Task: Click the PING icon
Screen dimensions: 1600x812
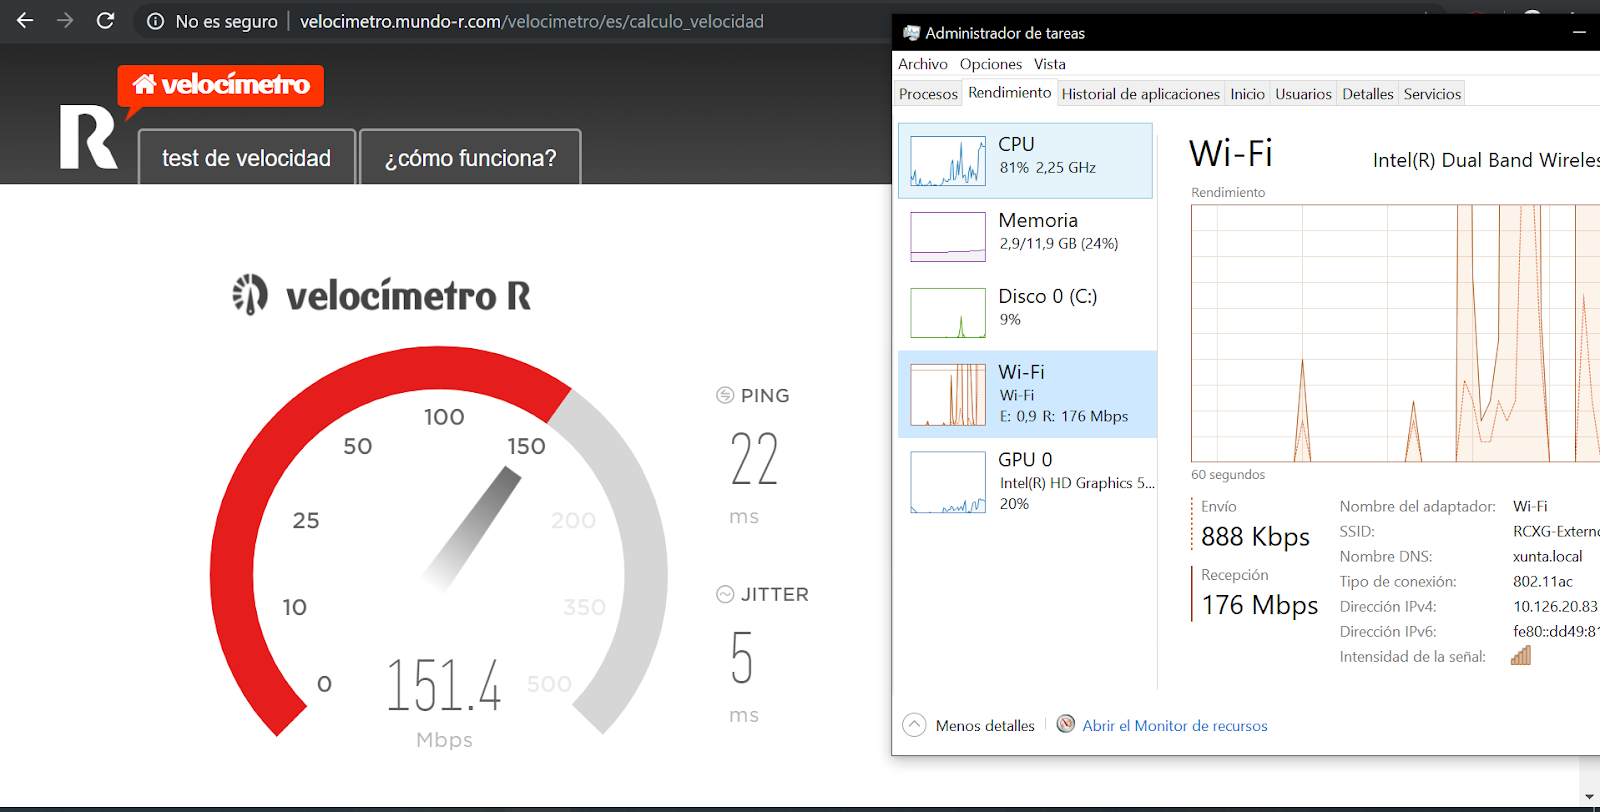Action: pyautogui.click(x=725, y=395)
